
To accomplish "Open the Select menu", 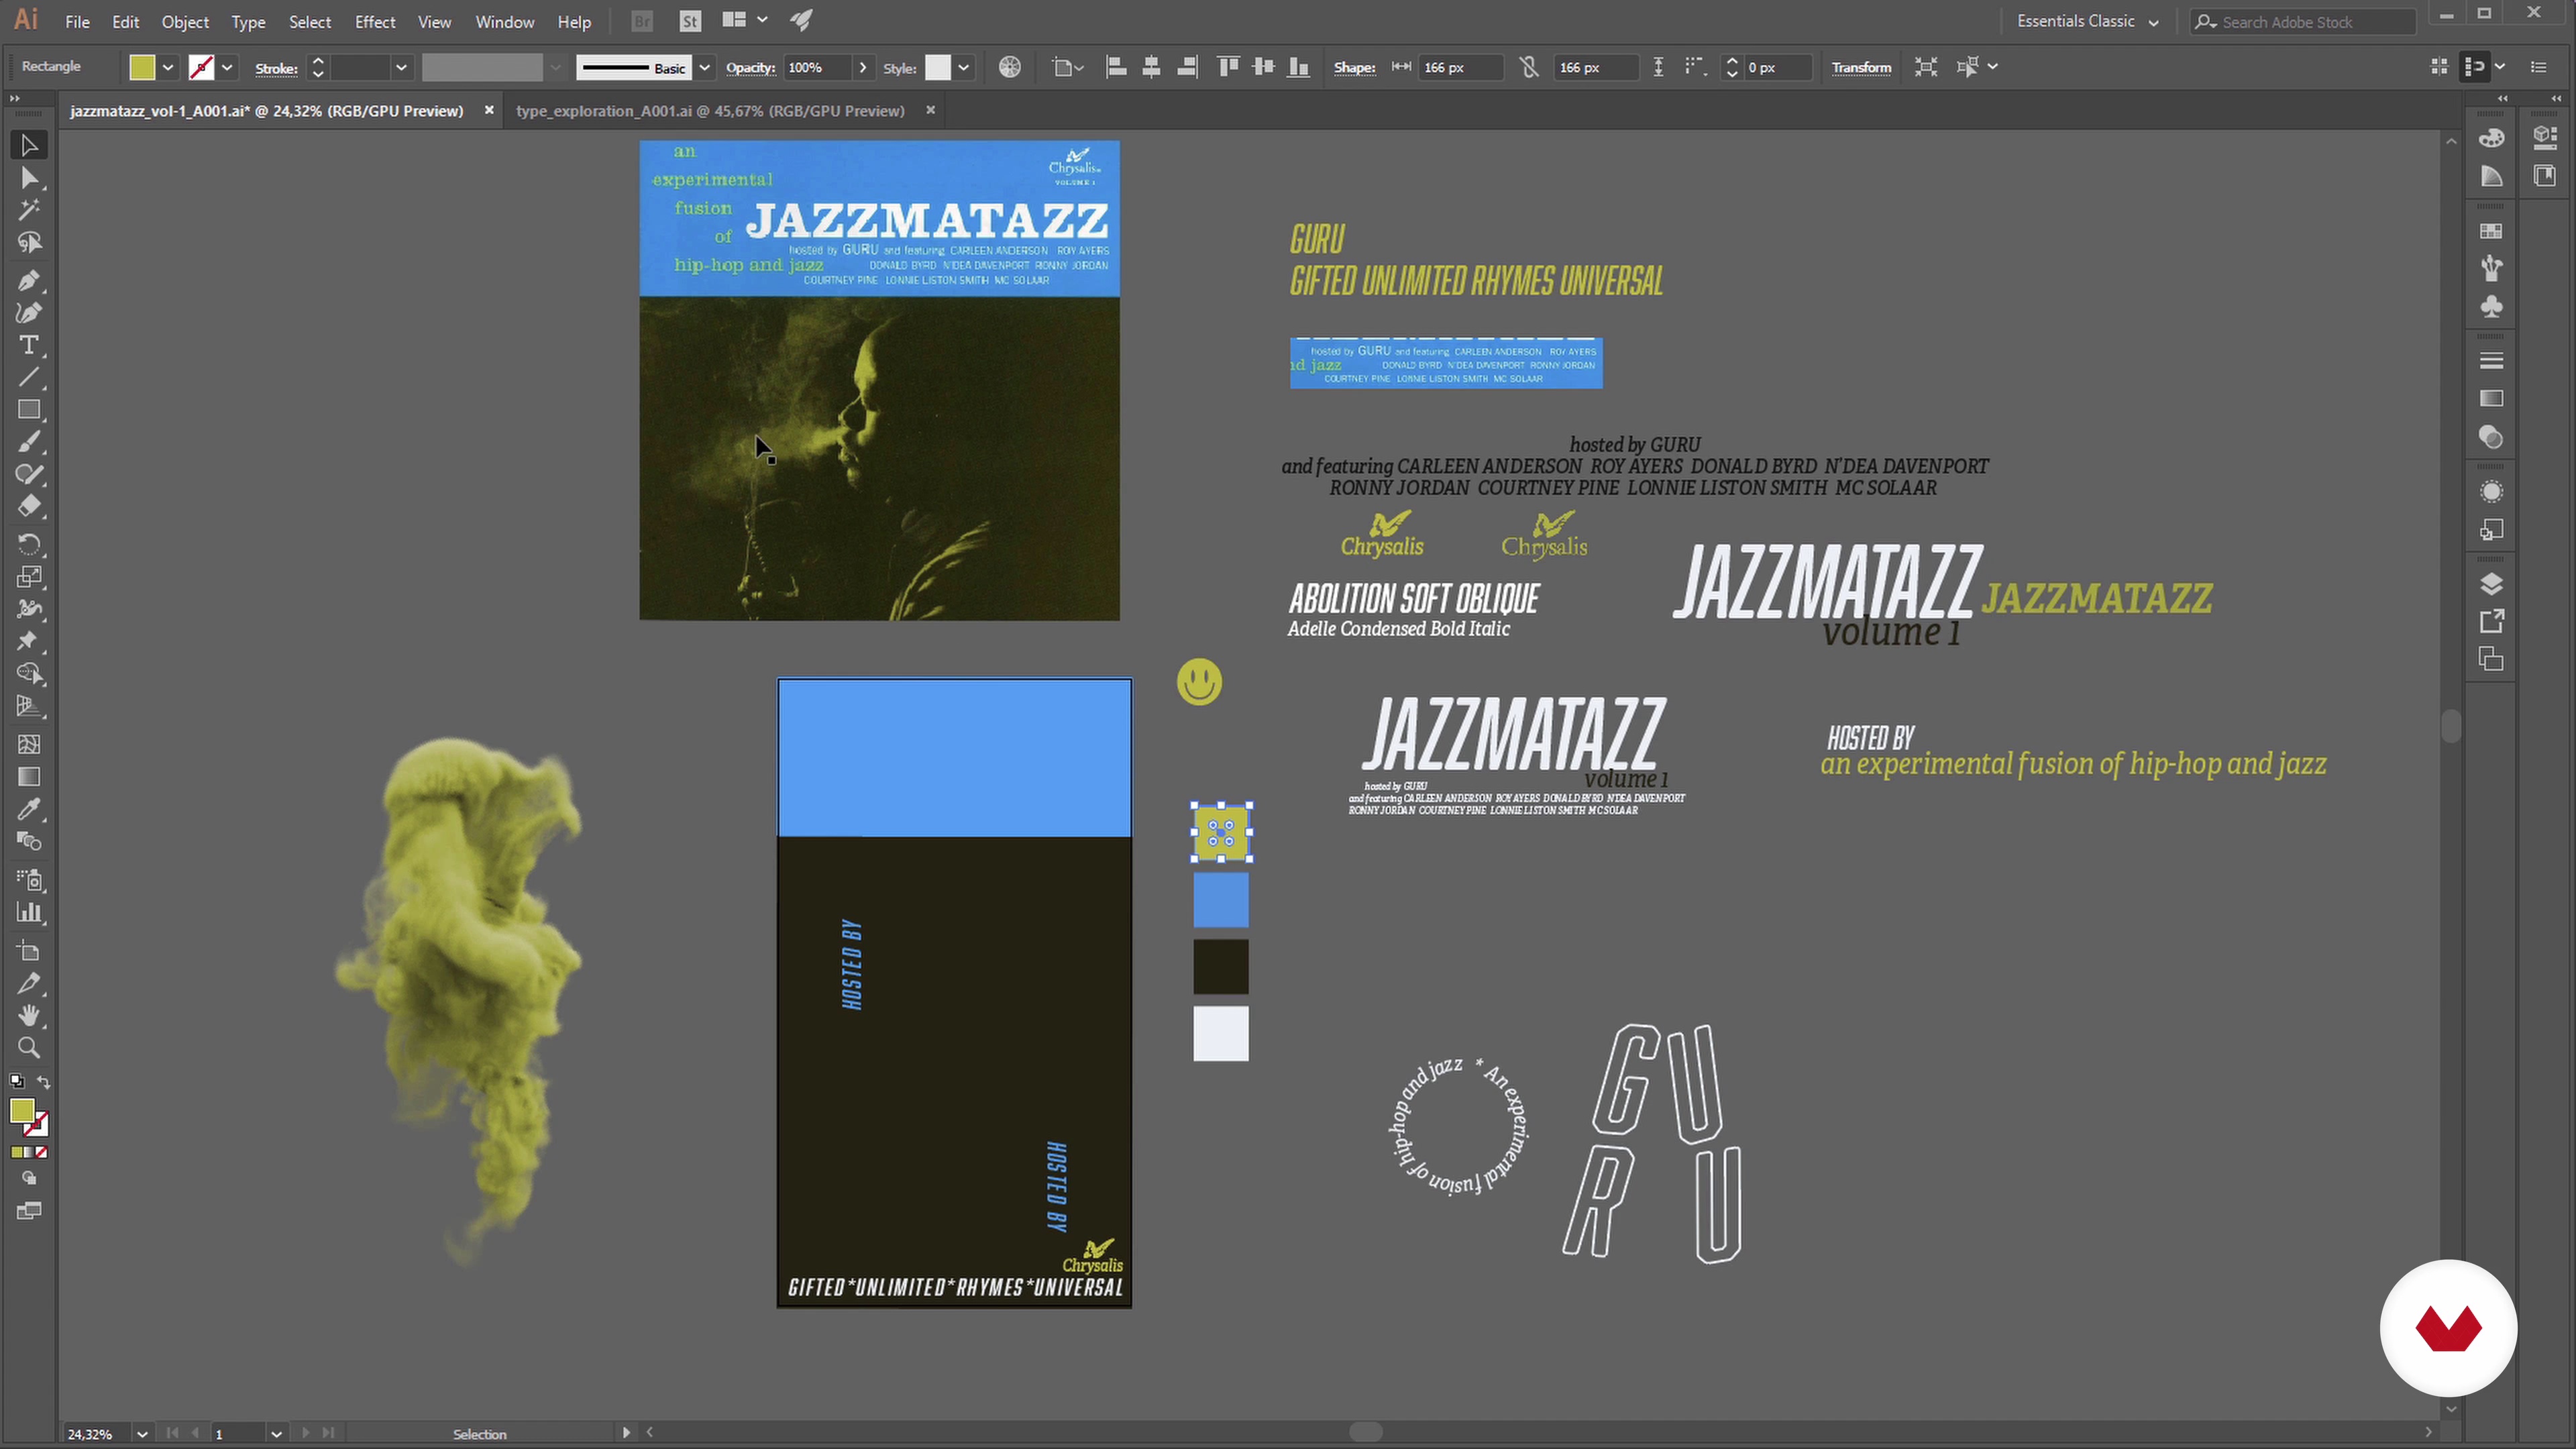I will pyautogui.click(x=309, y=21).
